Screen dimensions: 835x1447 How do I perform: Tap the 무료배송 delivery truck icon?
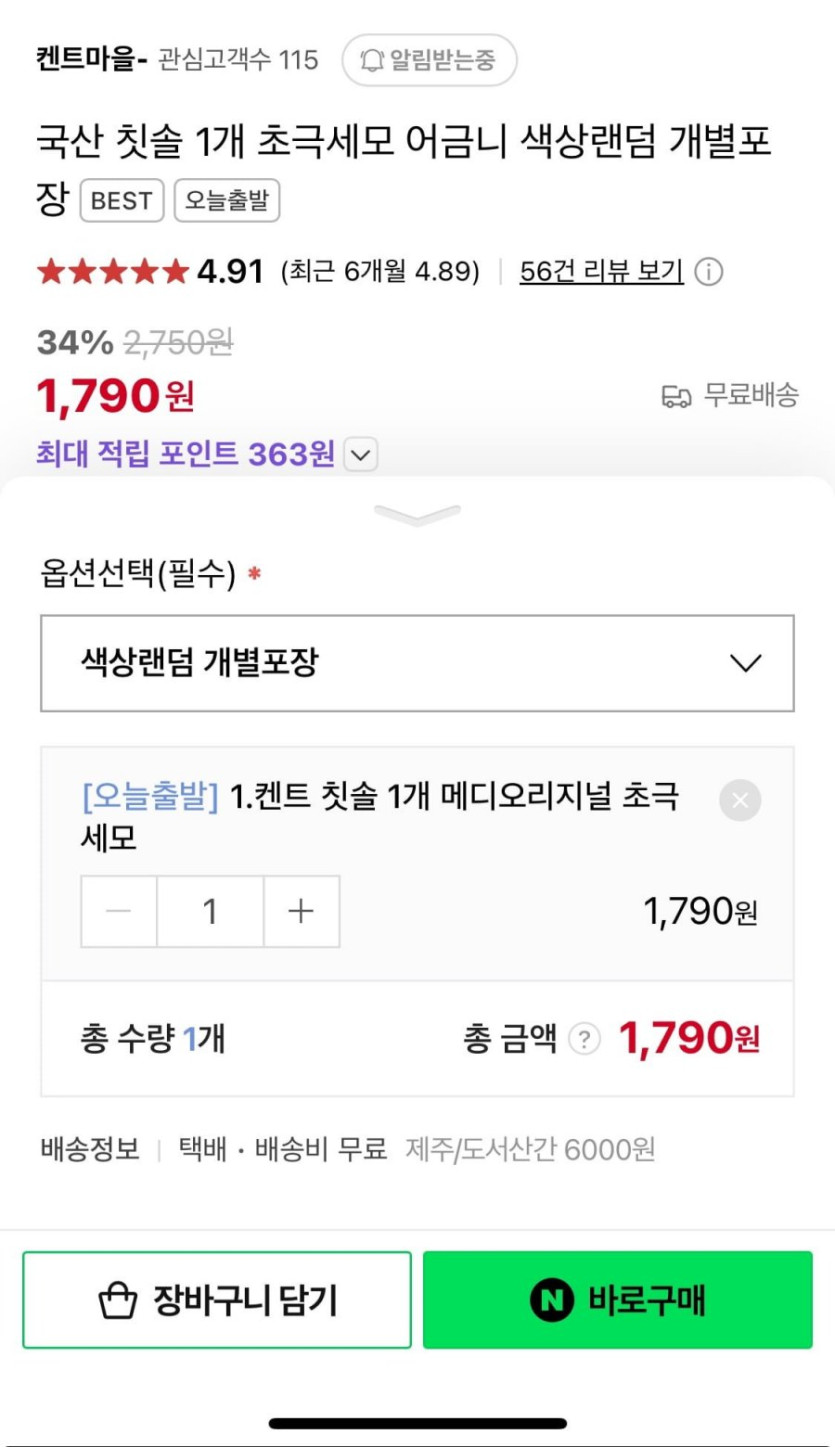677,397
